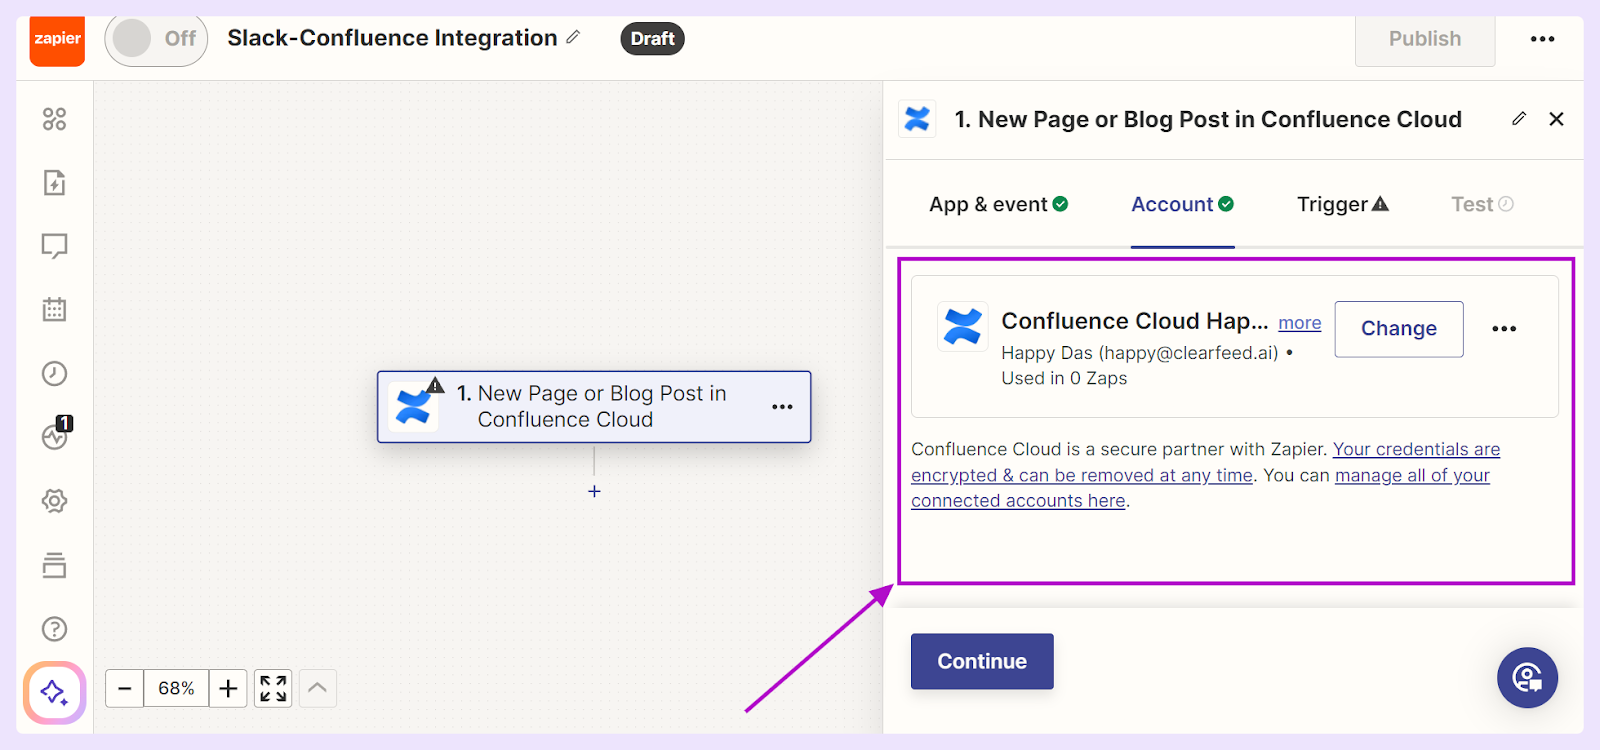Add a step with the plus below the trigger
The image size is (1600, 750).
click(x=594, y=491)
